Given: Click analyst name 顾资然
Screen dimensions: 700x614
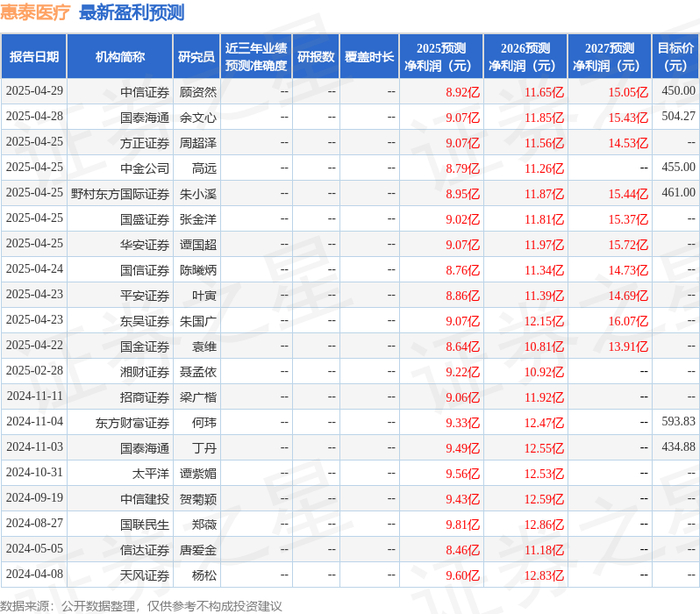Looking at the screenshot, I should pos(198,92).
